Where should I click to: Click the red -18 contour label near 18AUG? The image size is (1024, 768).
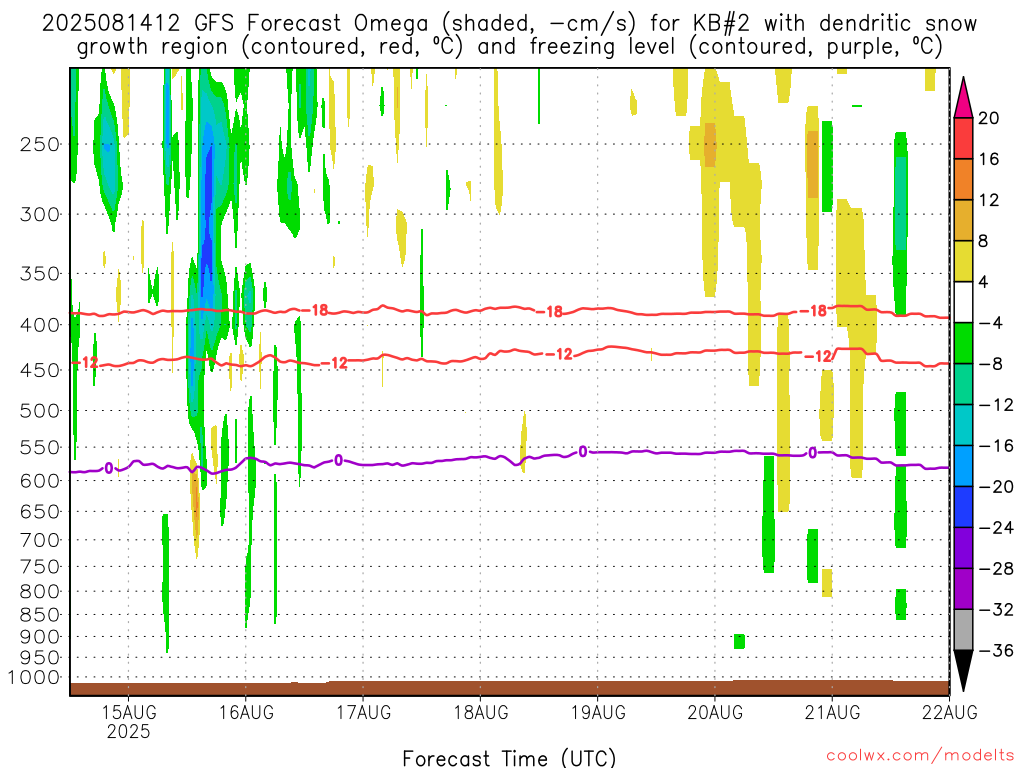pos(551,312)
